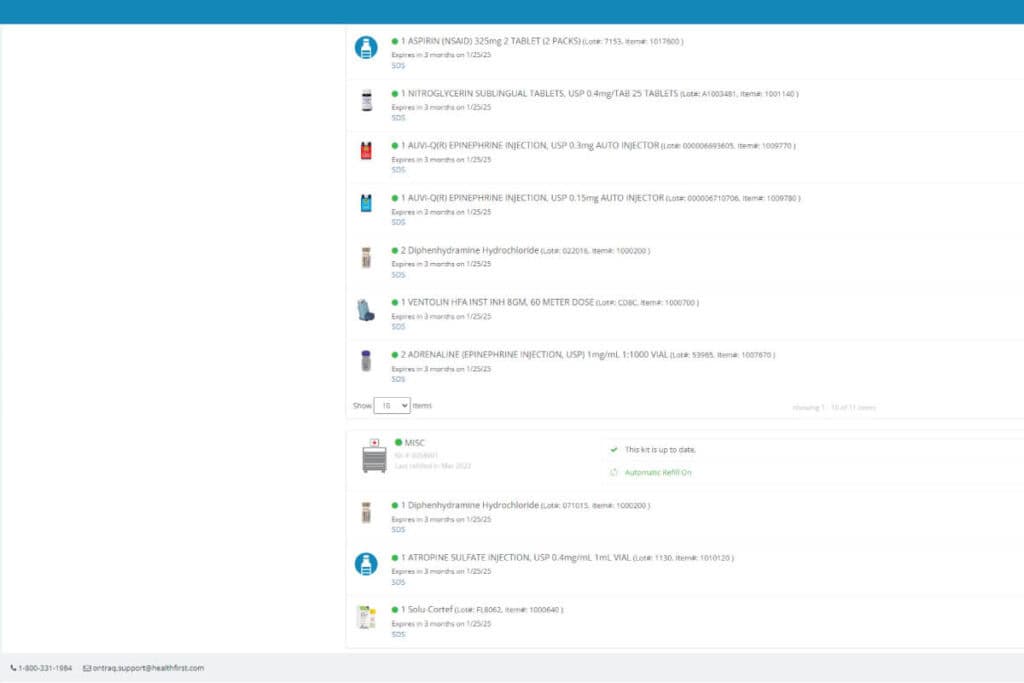Select the Ventolin HFA 60 Meter Dose title
This screenshot has height=683, width=1024.
(498, 302)
